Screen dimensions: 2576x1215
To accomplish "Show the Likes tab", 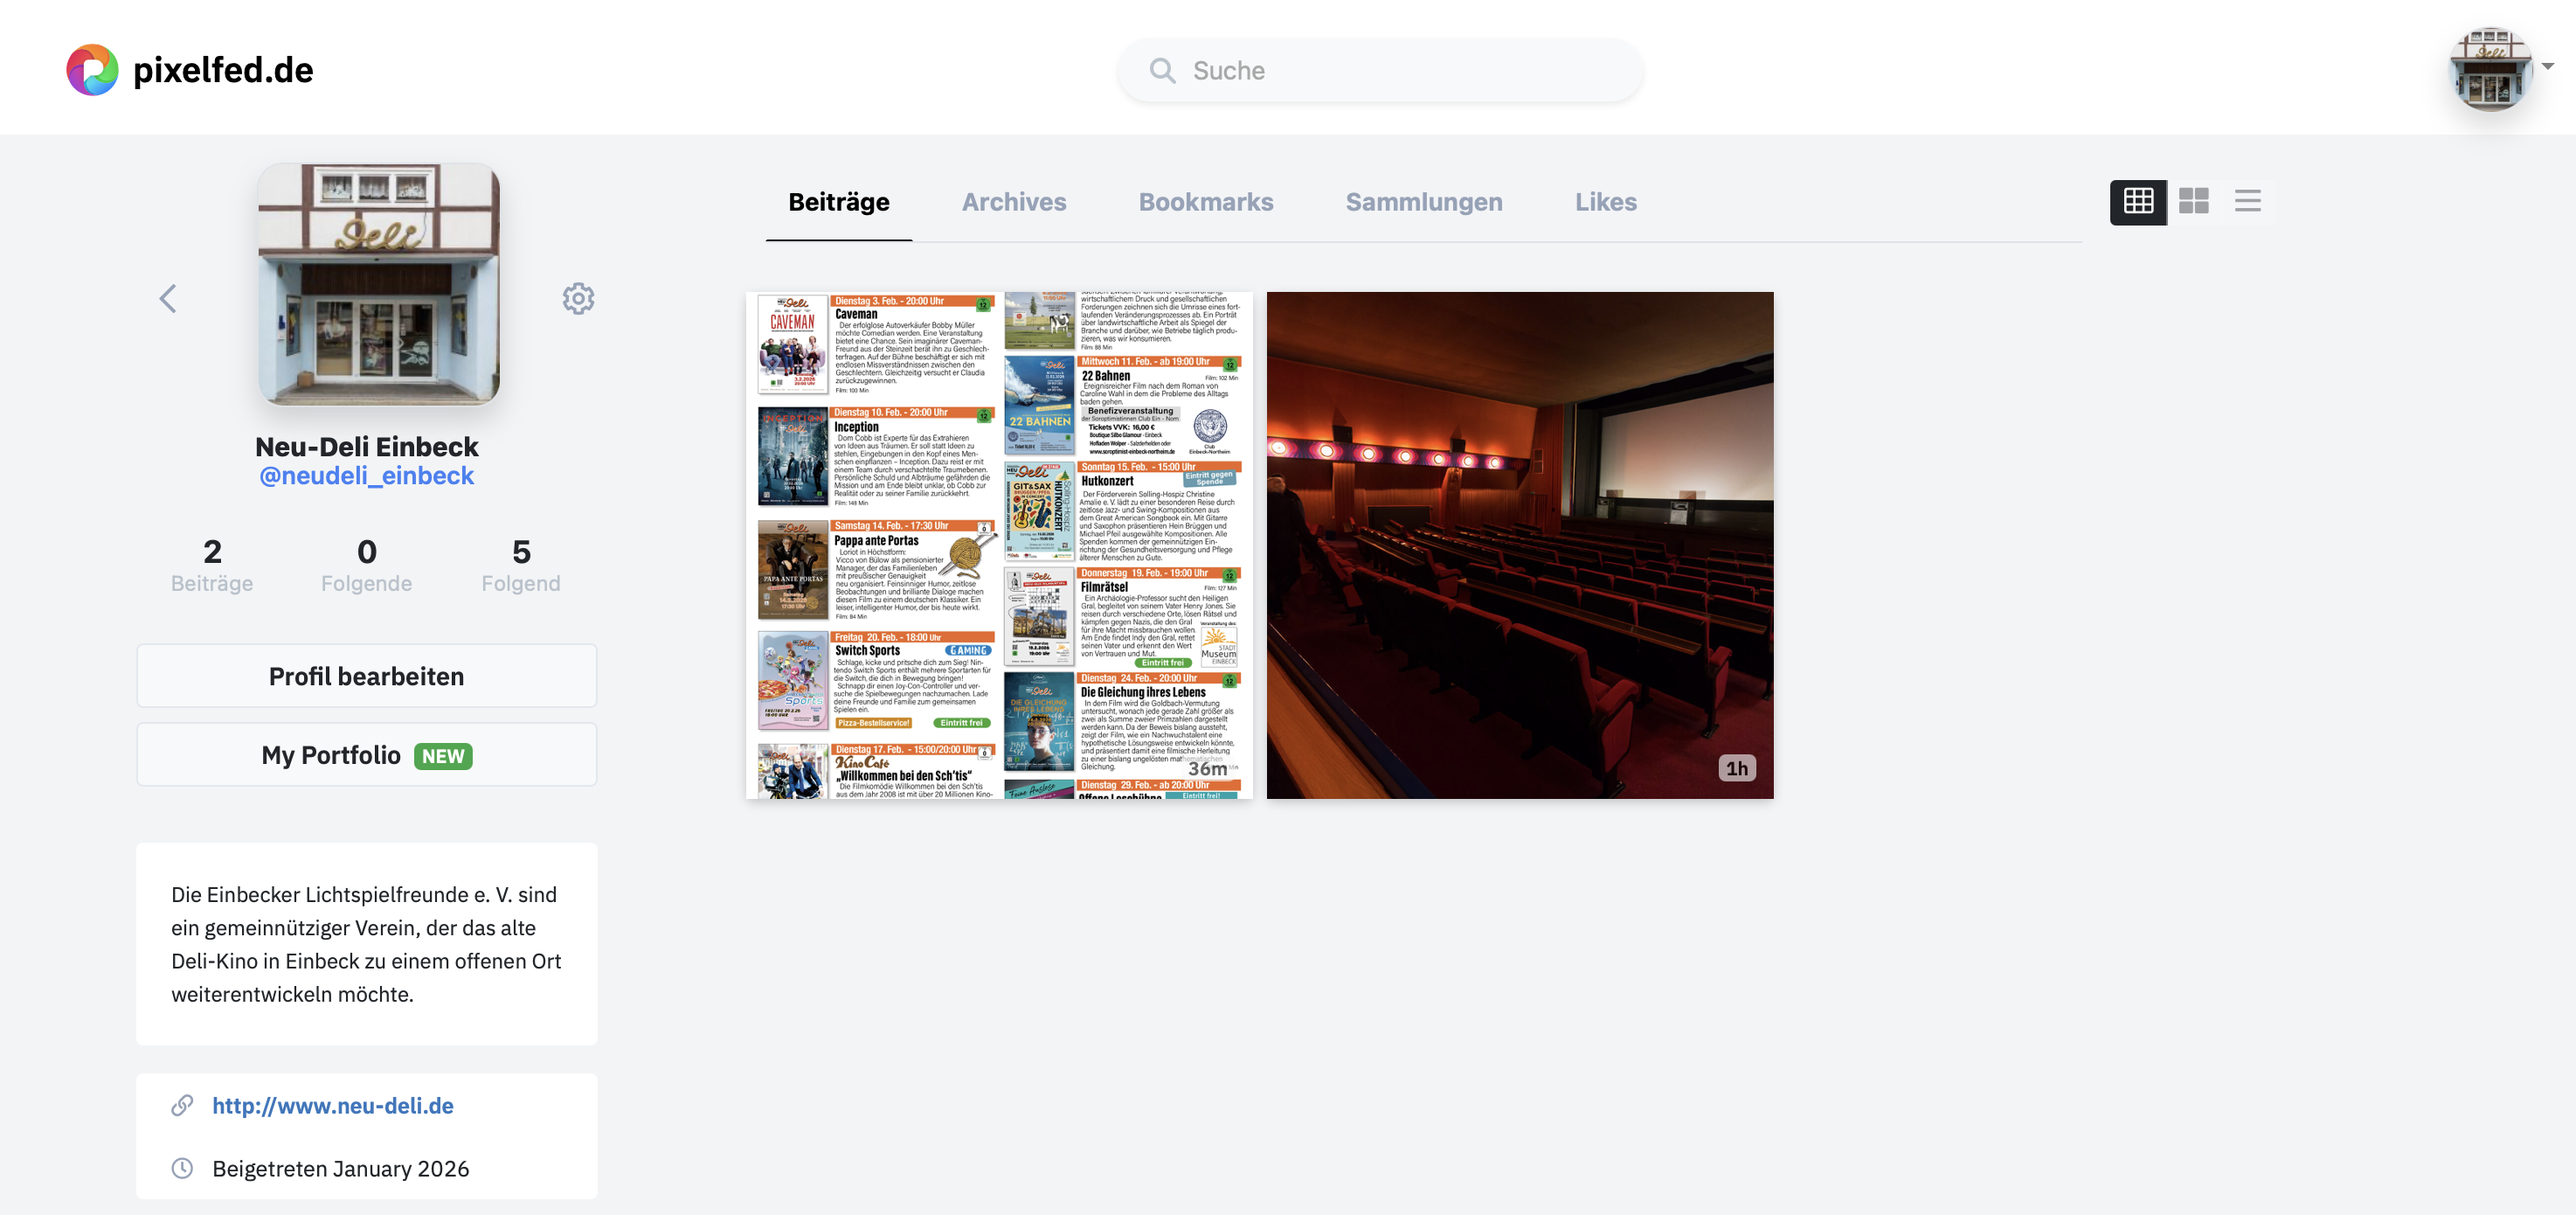I will coord(1605,202).
